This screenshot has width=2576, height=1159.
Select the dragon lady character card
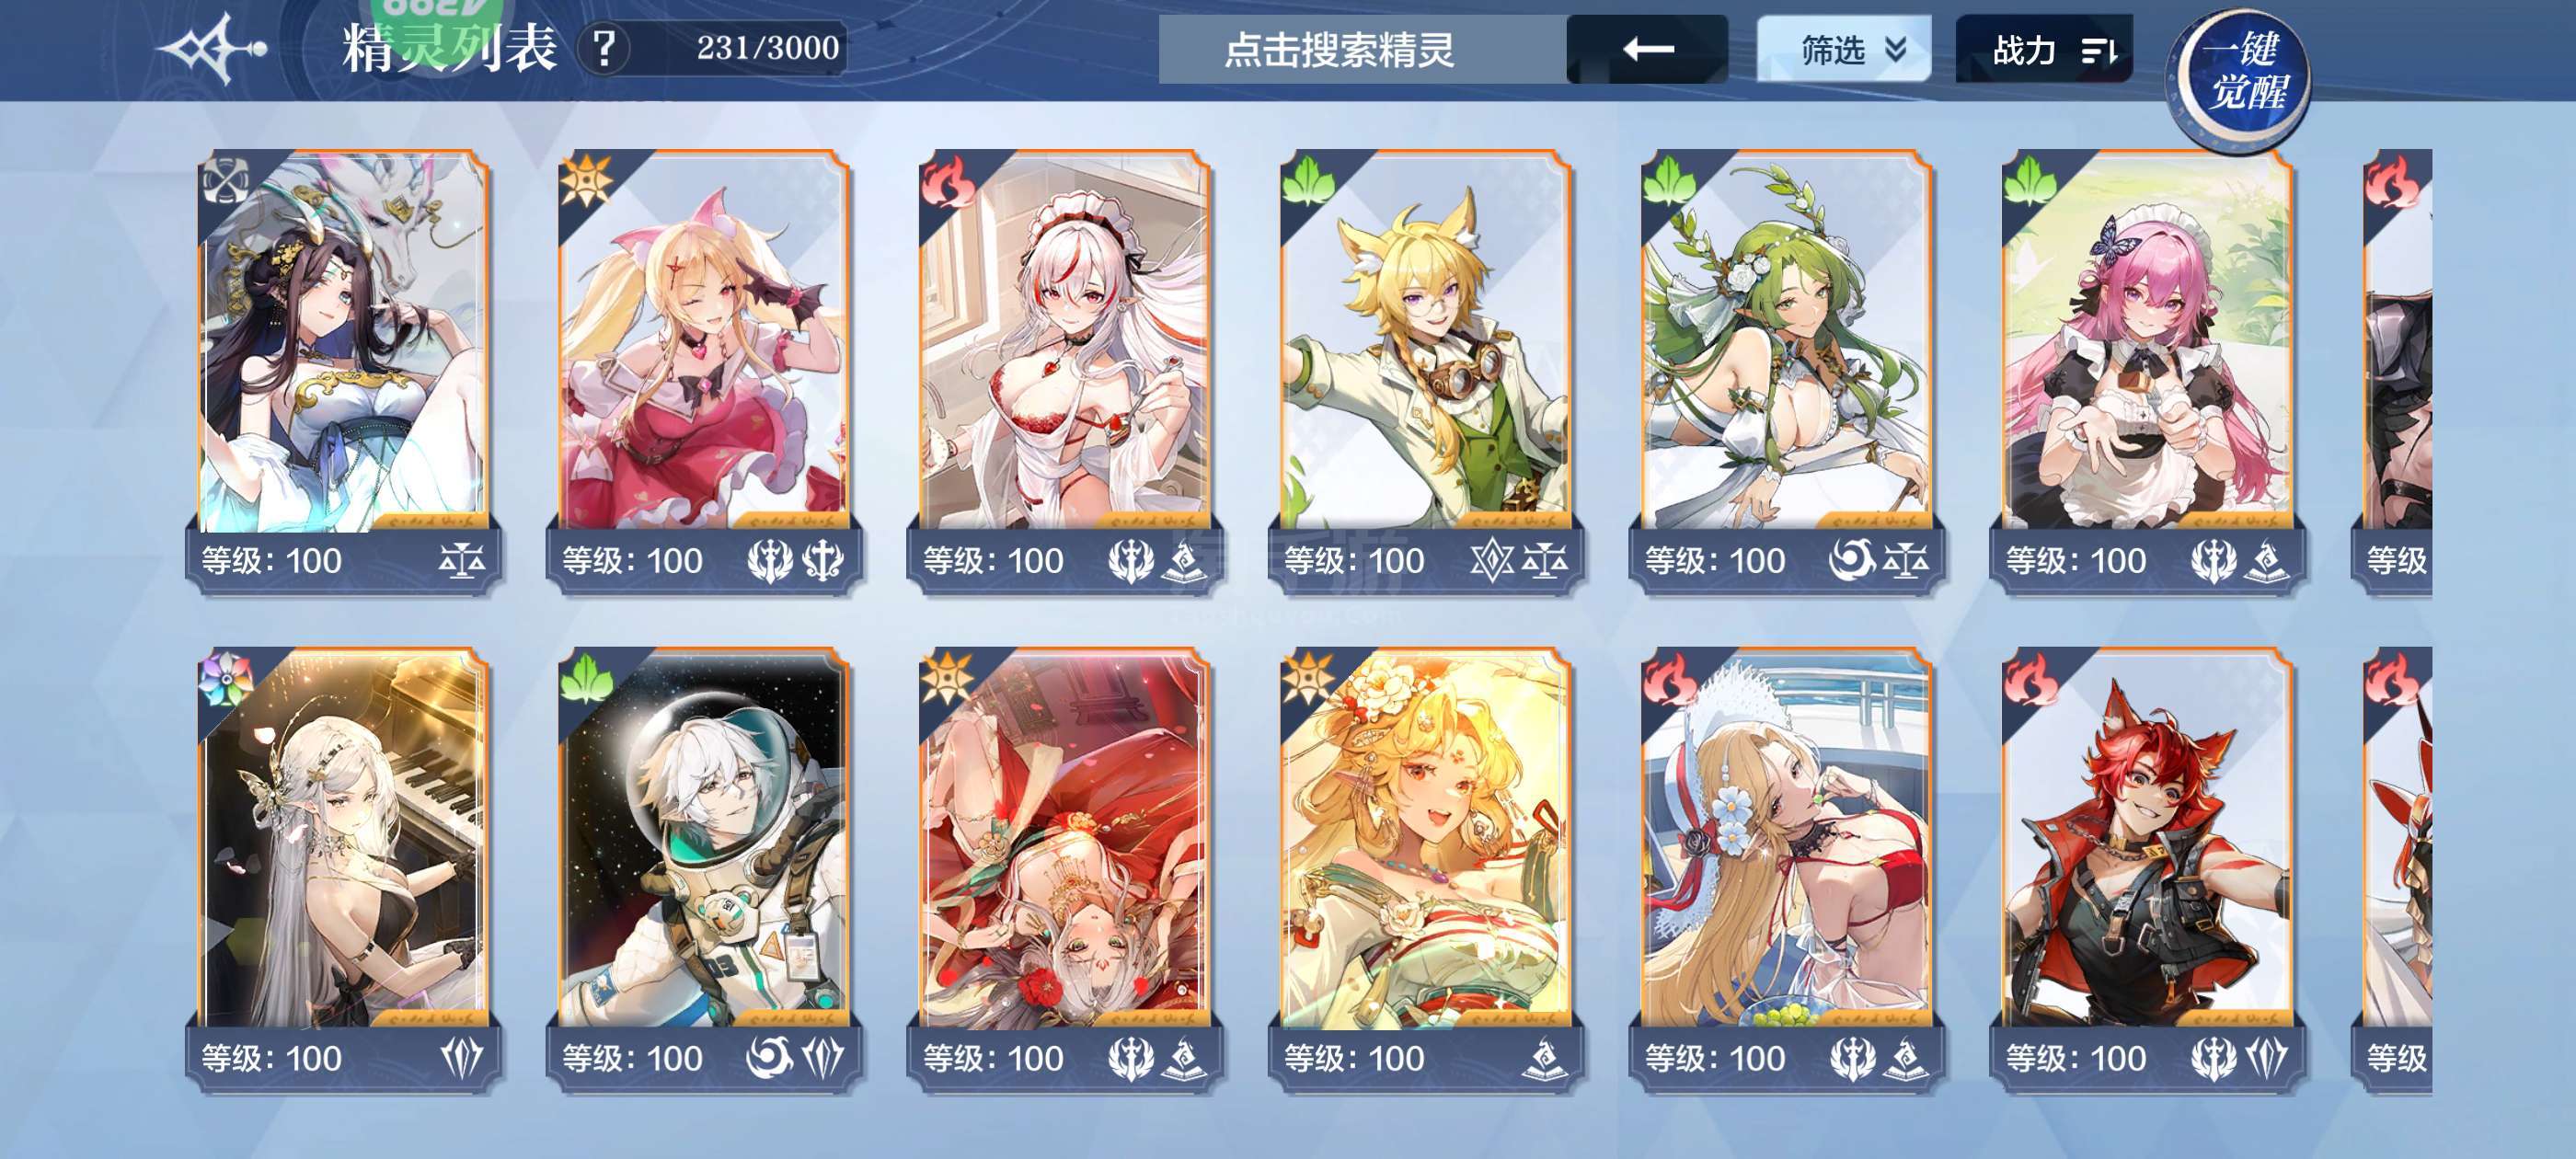tap(343, 370)
